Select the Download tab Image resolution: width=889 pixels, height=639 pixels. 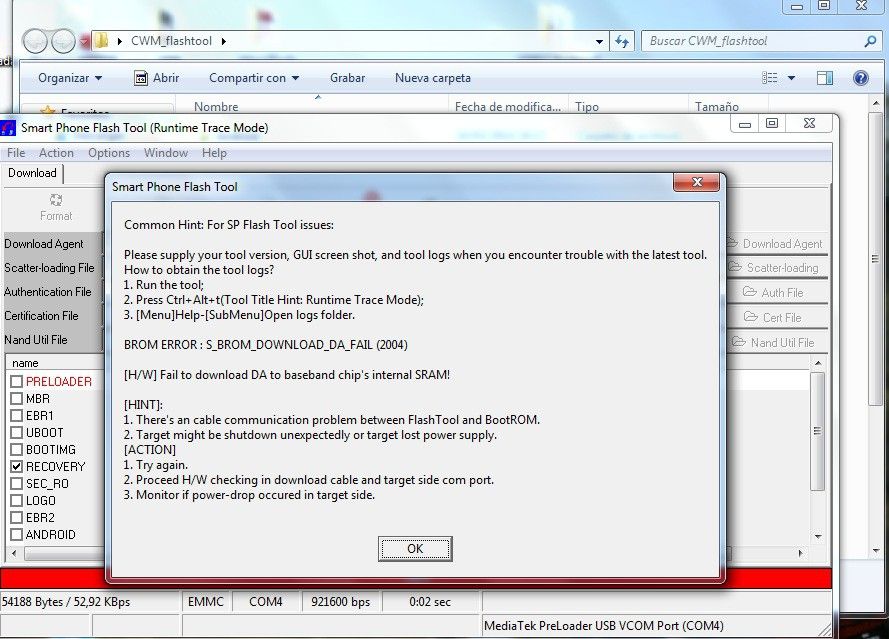(32, 173)
